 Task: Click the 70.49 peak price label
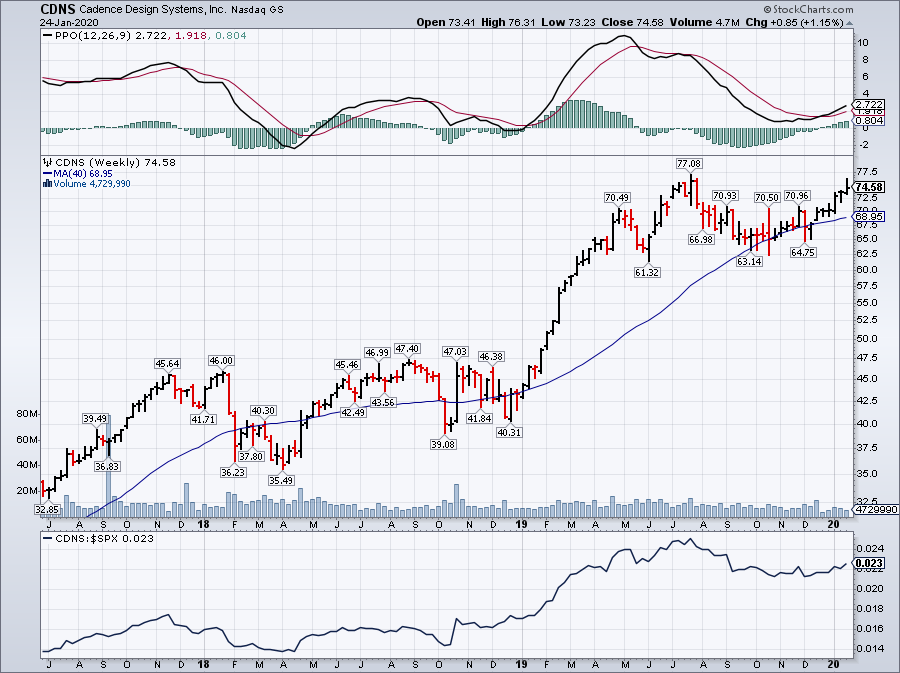[x=617, y=198]
